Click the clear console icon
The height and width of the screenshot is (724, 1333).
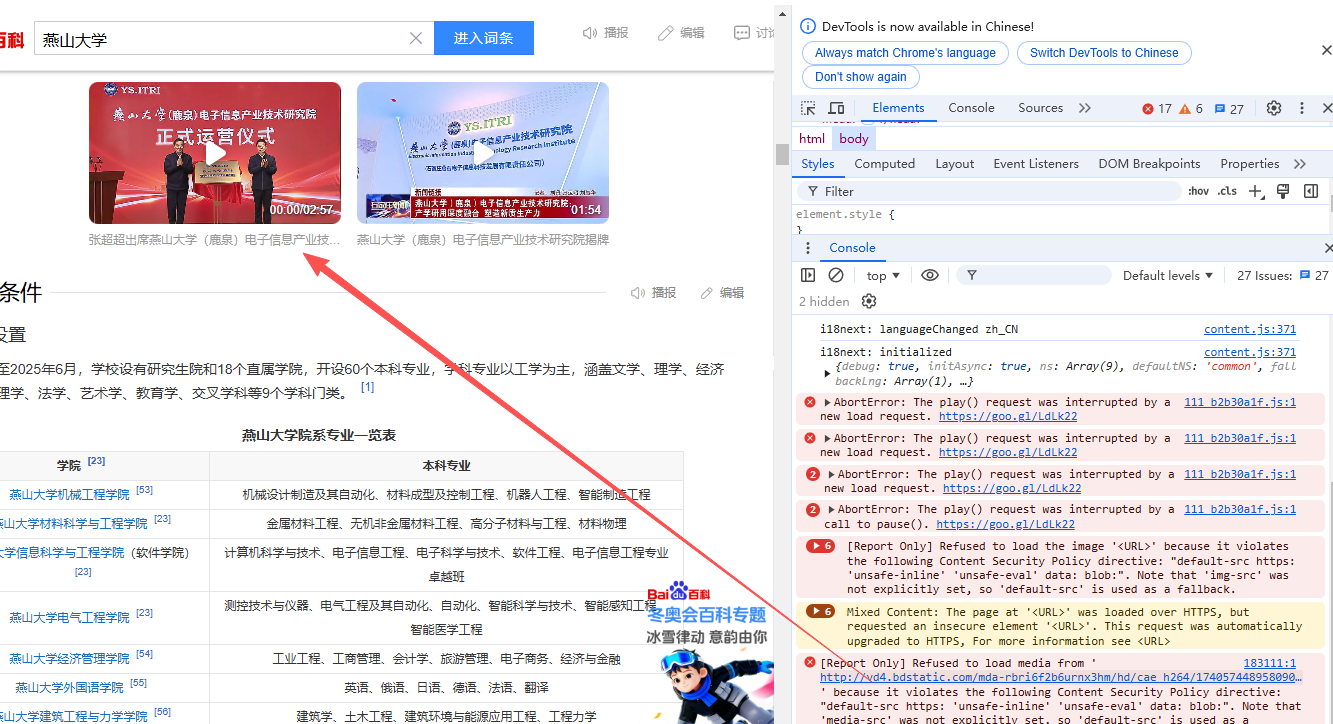pos(836,275)
